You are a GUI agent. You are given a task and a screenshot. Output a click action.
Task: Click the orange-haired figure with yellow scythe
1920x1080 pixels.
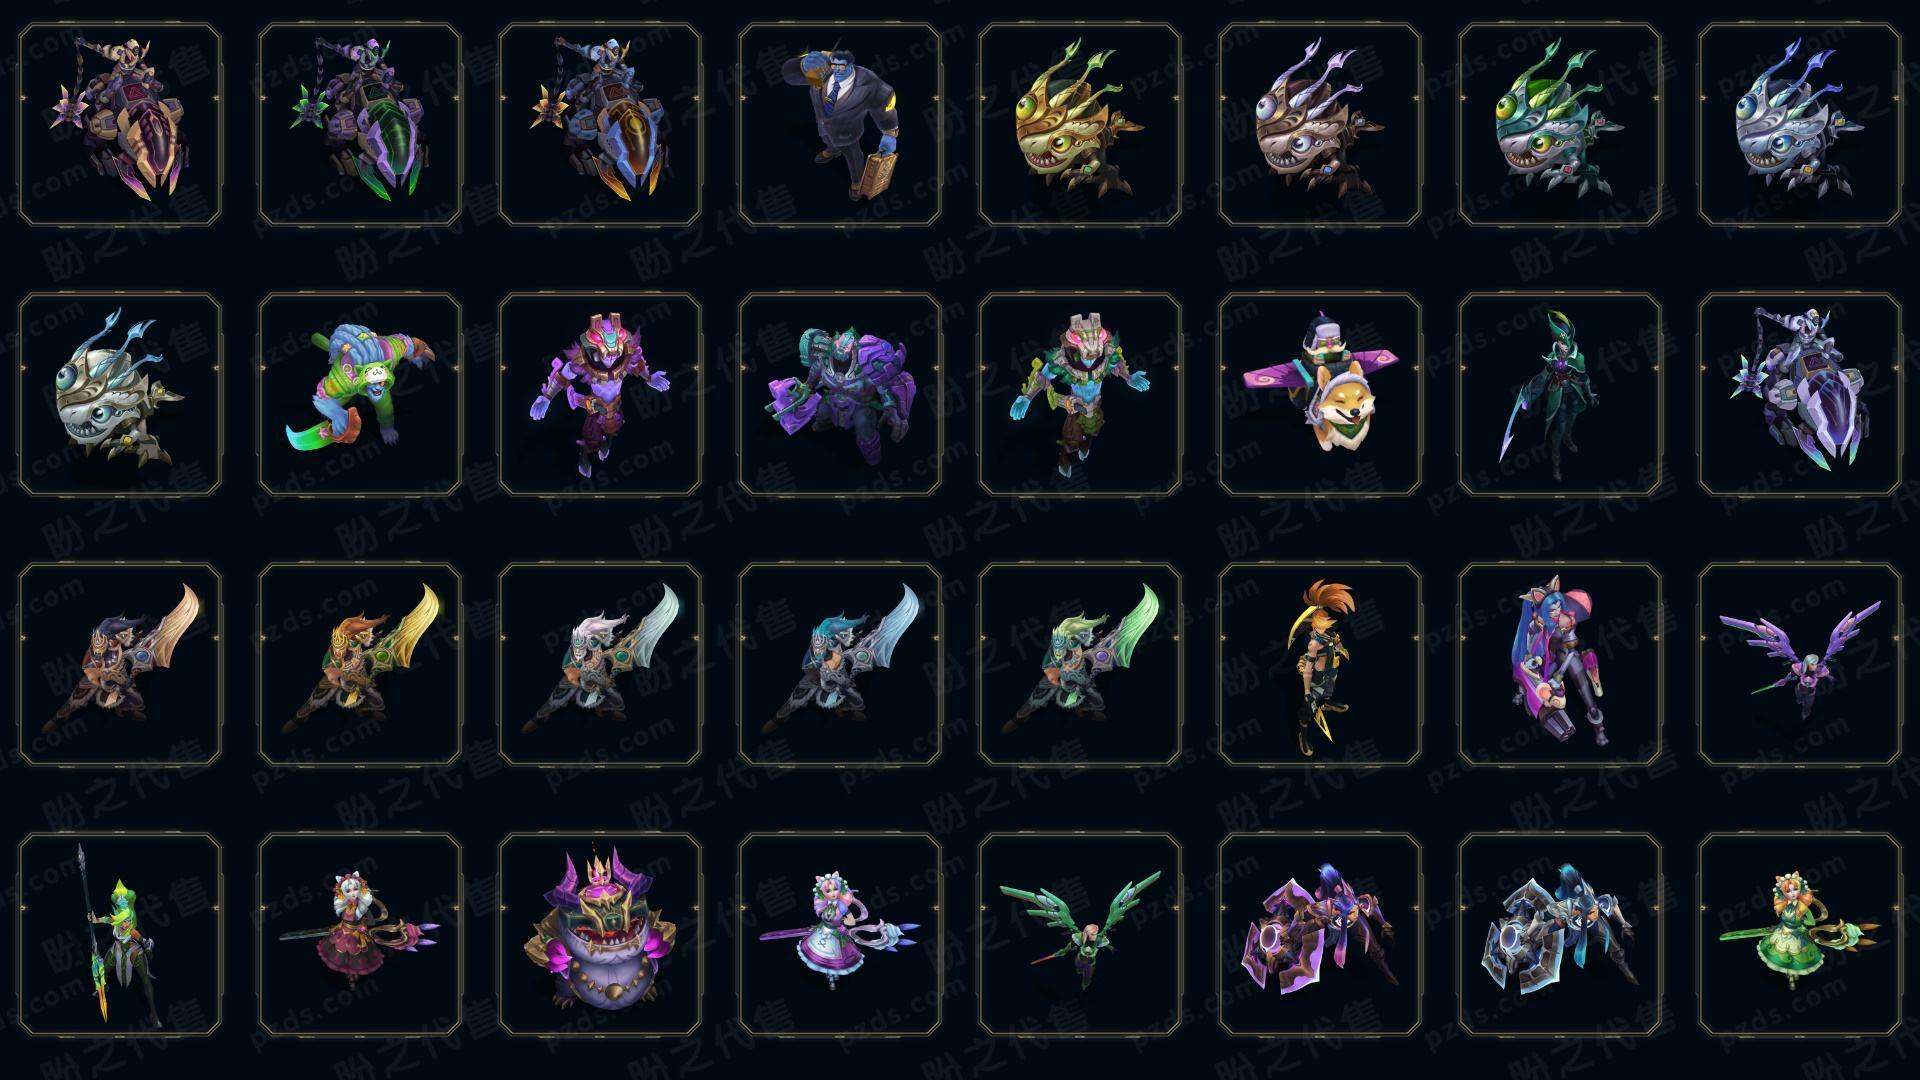coord(1320,664)
